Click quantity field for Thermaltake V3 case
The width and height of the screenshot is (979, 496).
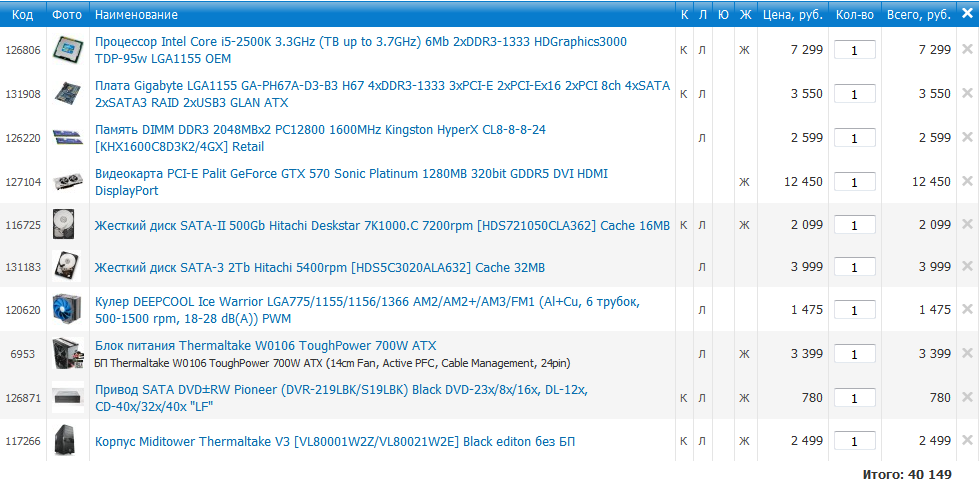(855, 441)
